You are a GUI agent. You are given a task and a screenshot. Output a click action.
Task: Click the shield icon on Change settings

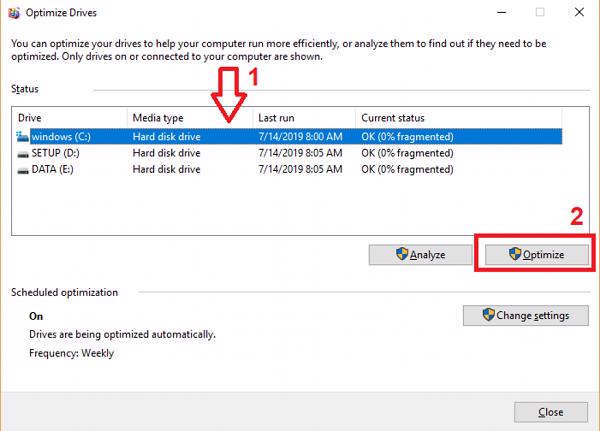pos(488,315)
